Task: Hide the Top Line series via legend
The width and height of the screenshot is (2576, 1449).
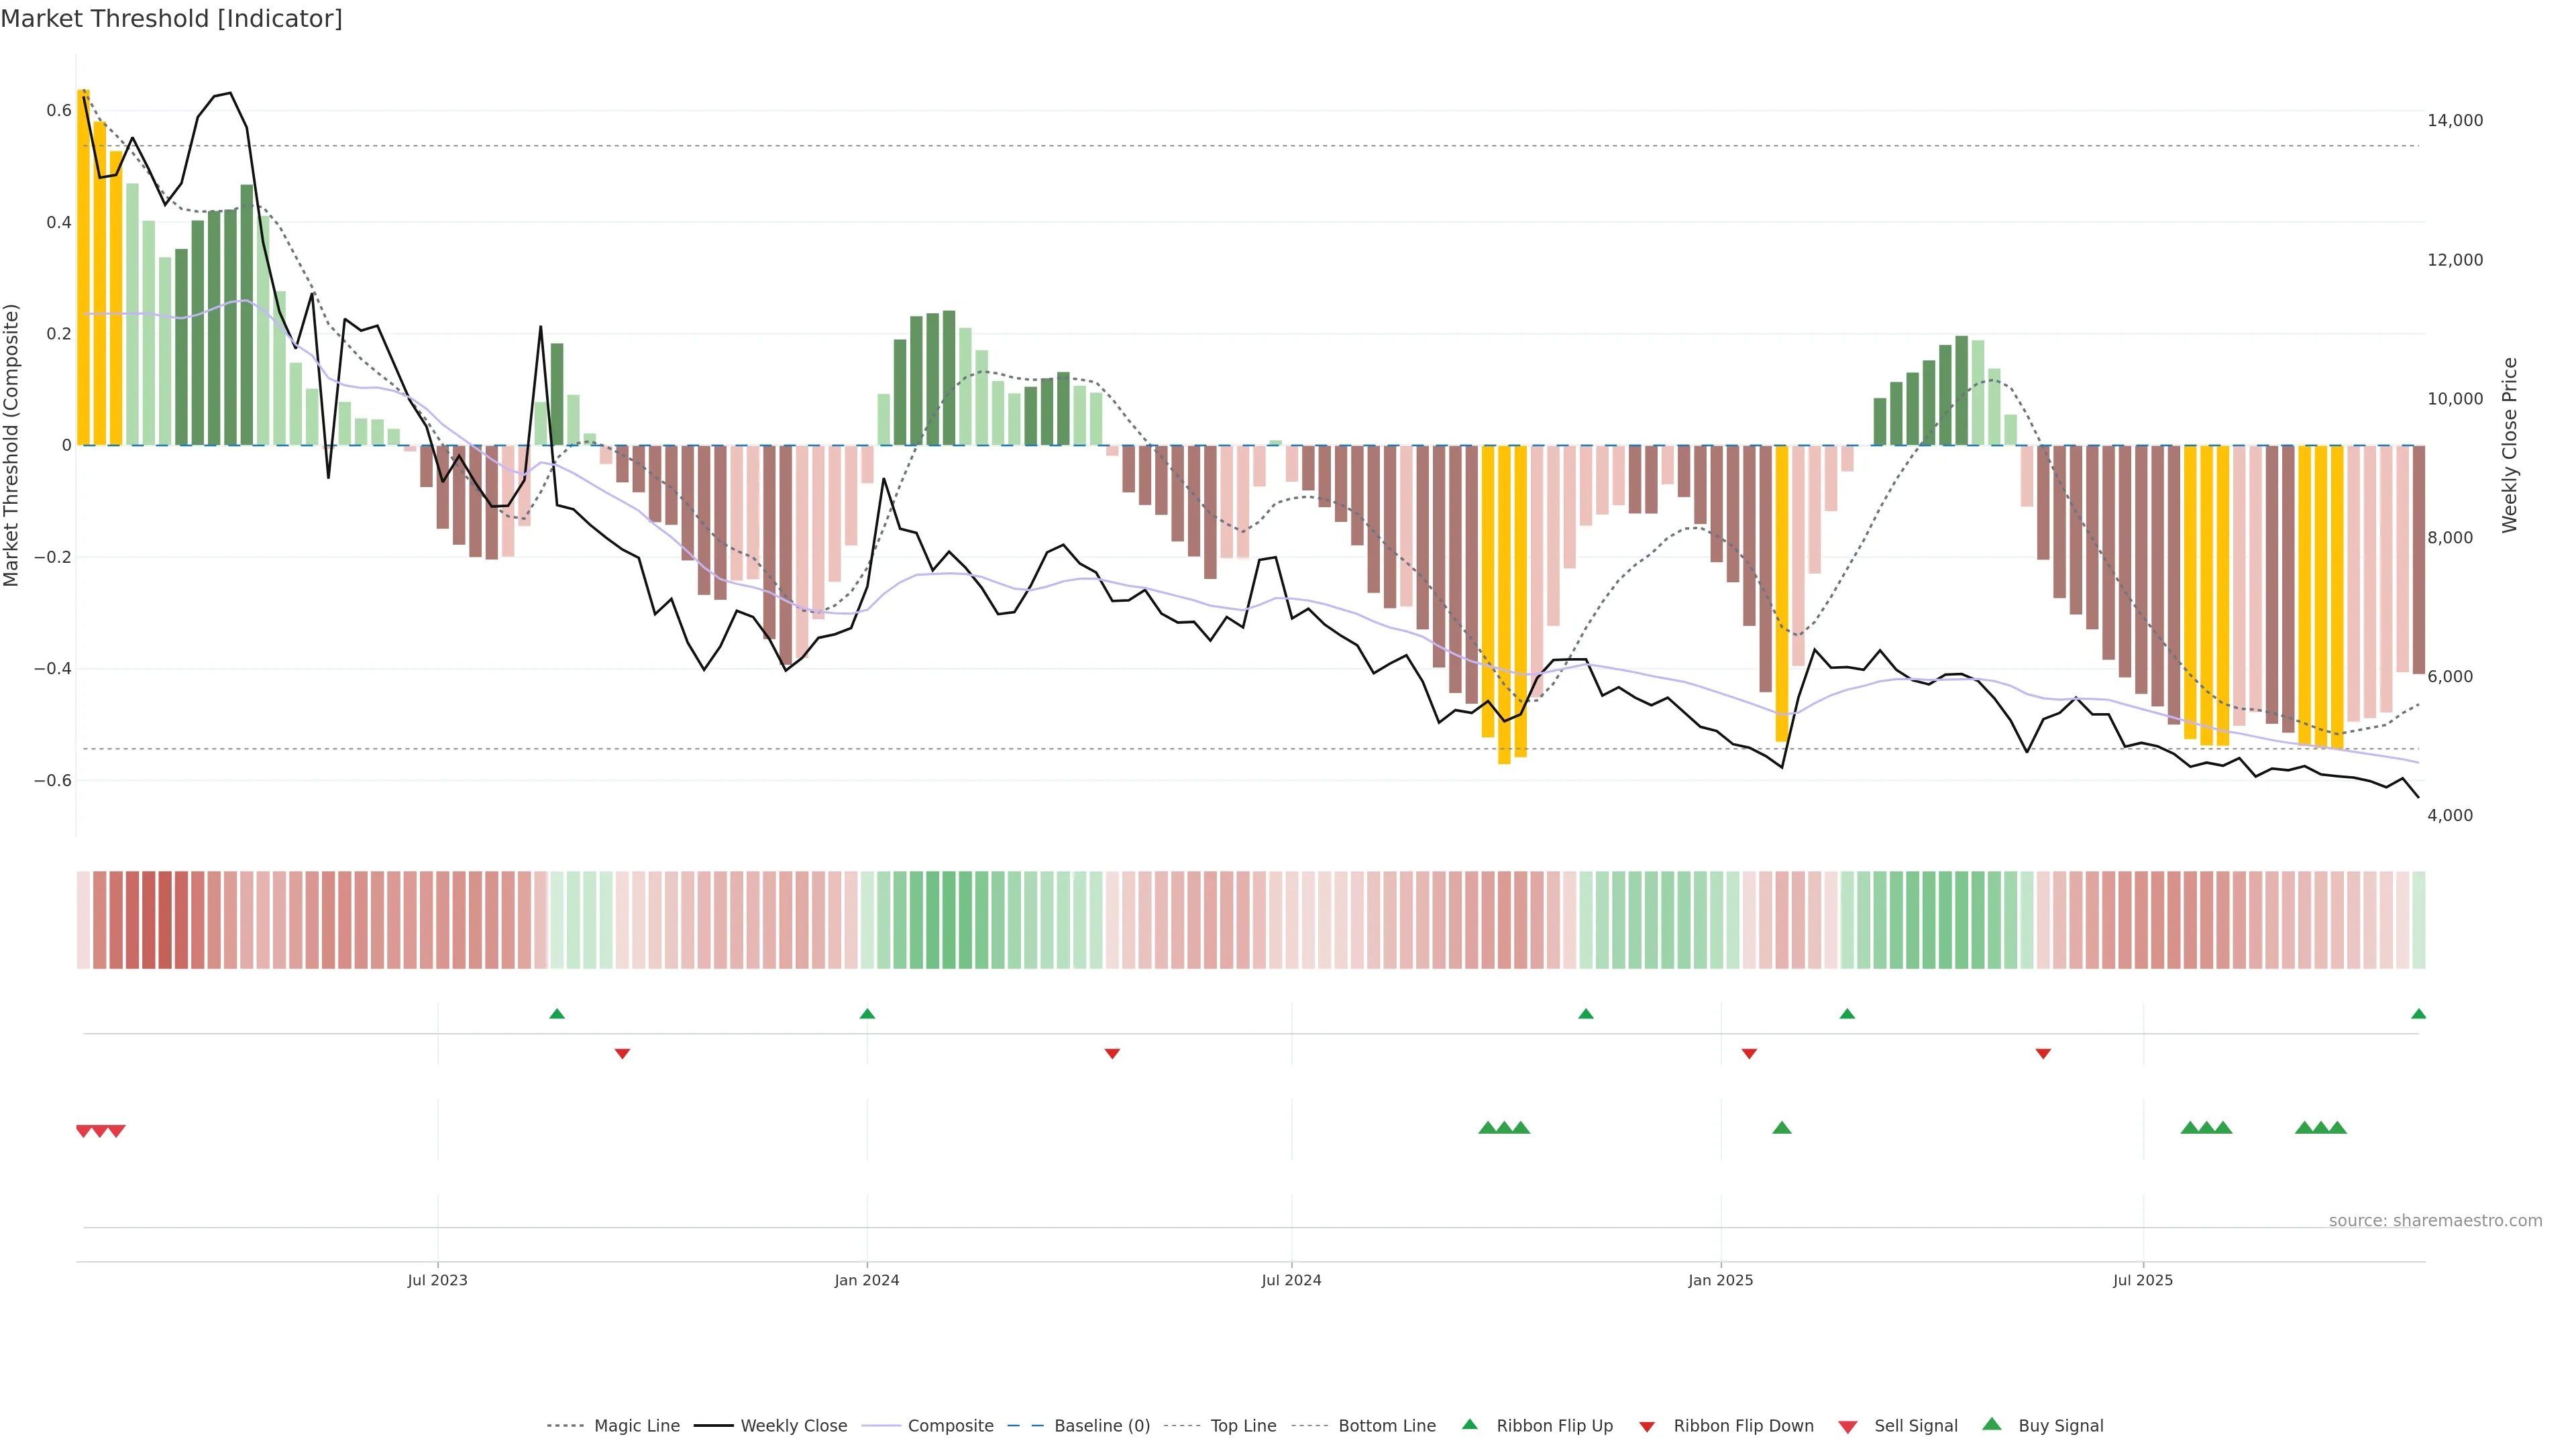Action: coord(1243,1426)
